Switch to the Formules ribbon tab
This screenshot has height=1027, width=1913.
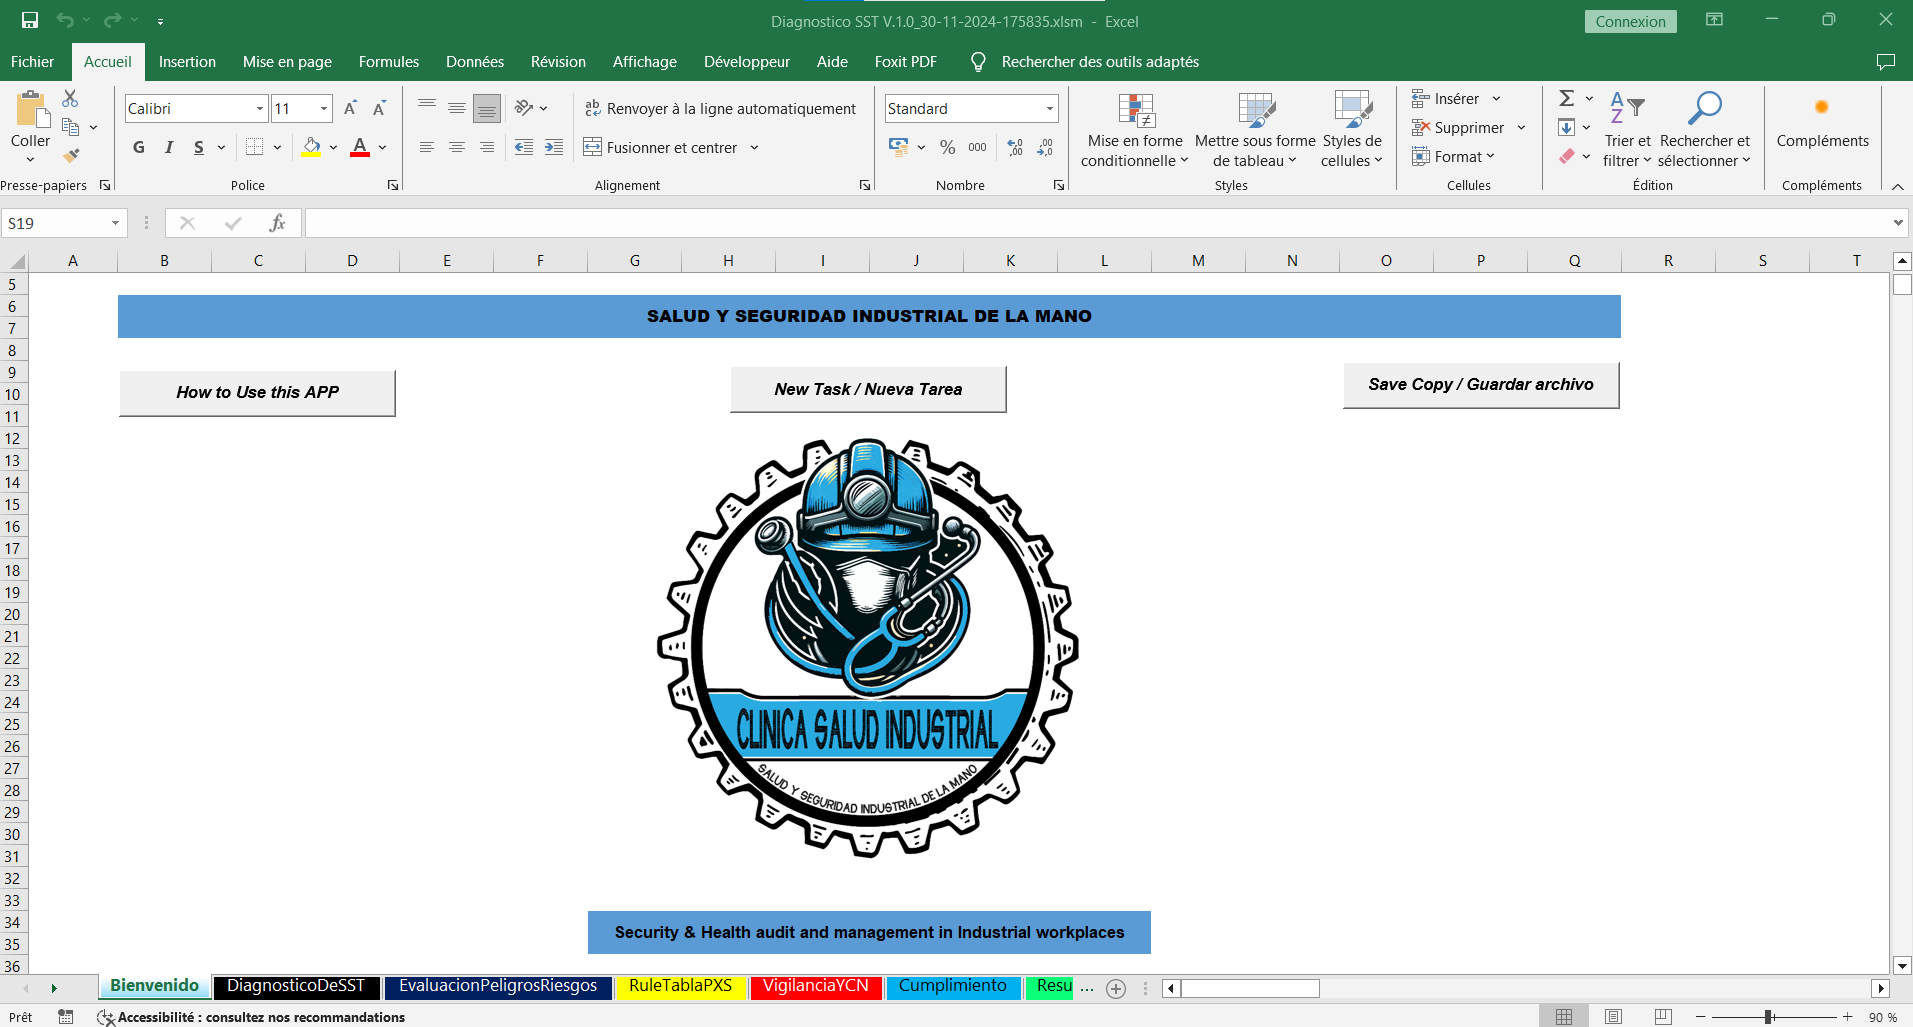(389, 62)
